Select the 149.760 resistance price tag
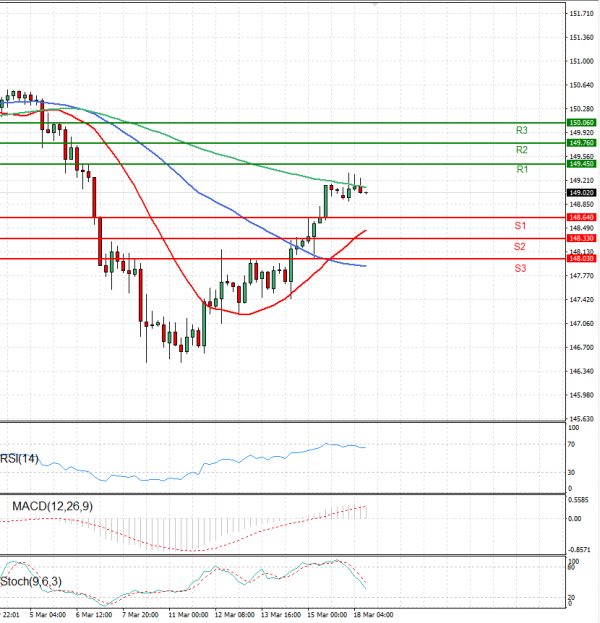The image size is (600, 623). (581, 143)
